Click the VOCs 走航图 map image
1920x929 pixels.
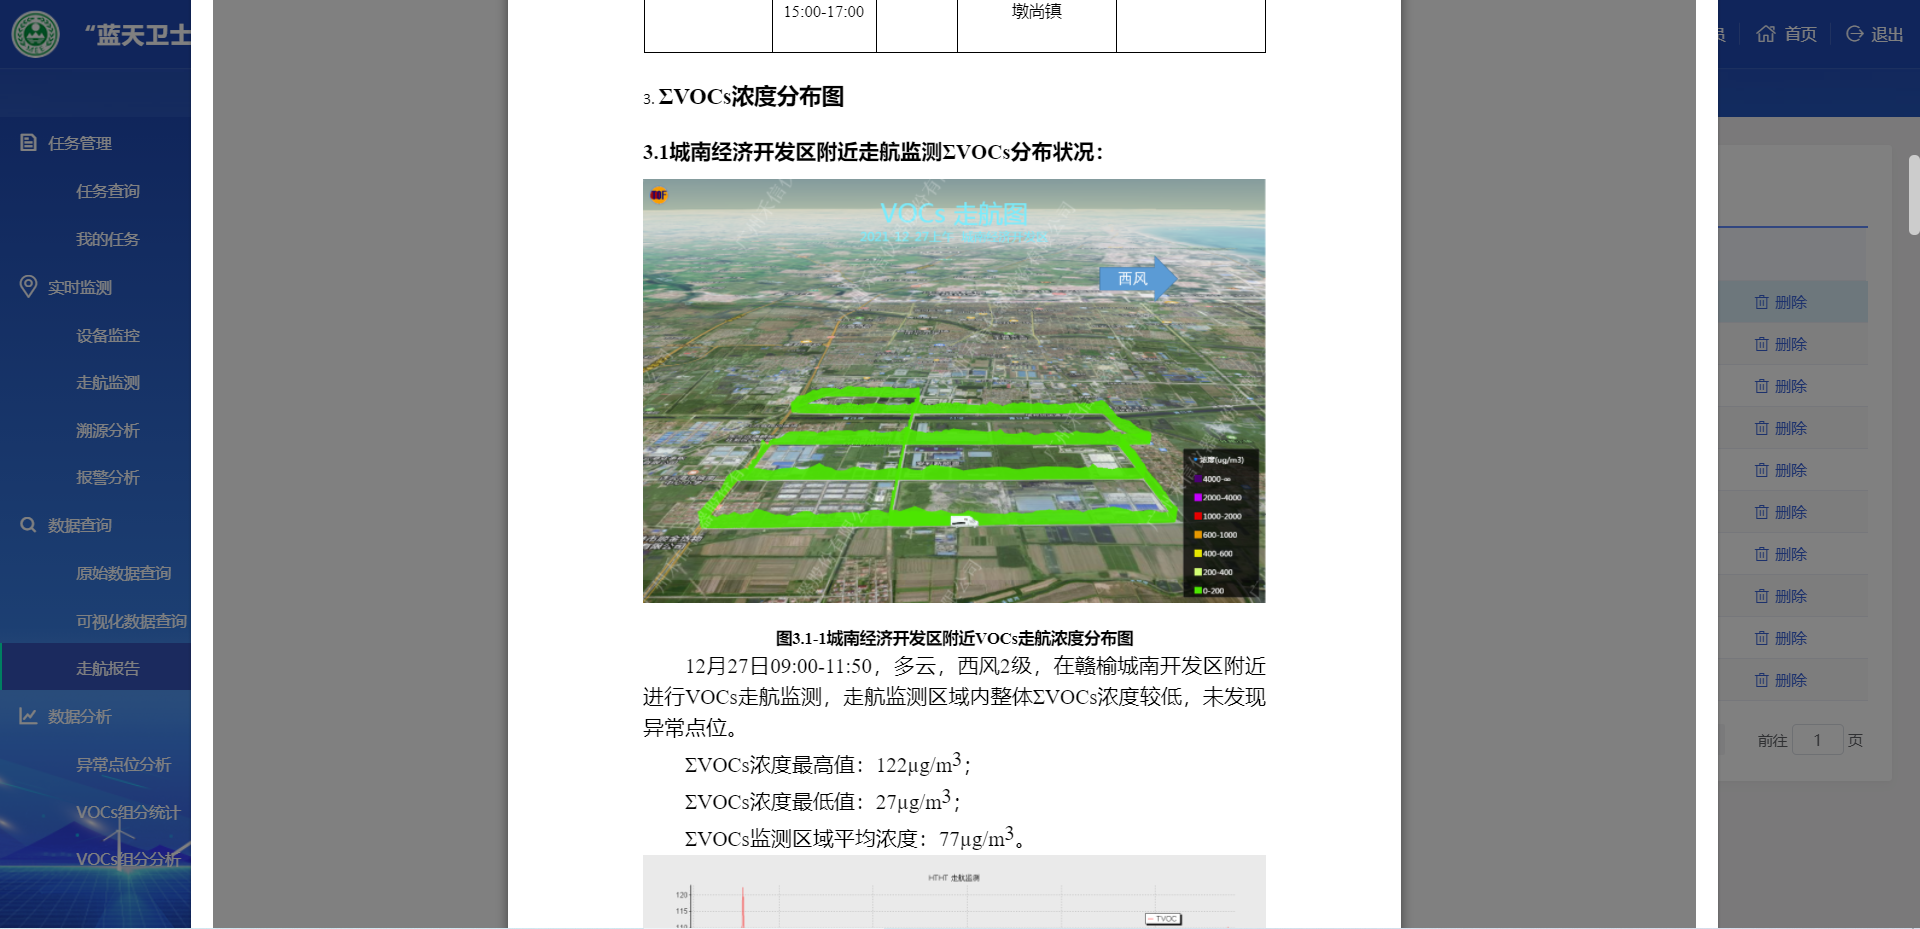(x=953, y=391)
